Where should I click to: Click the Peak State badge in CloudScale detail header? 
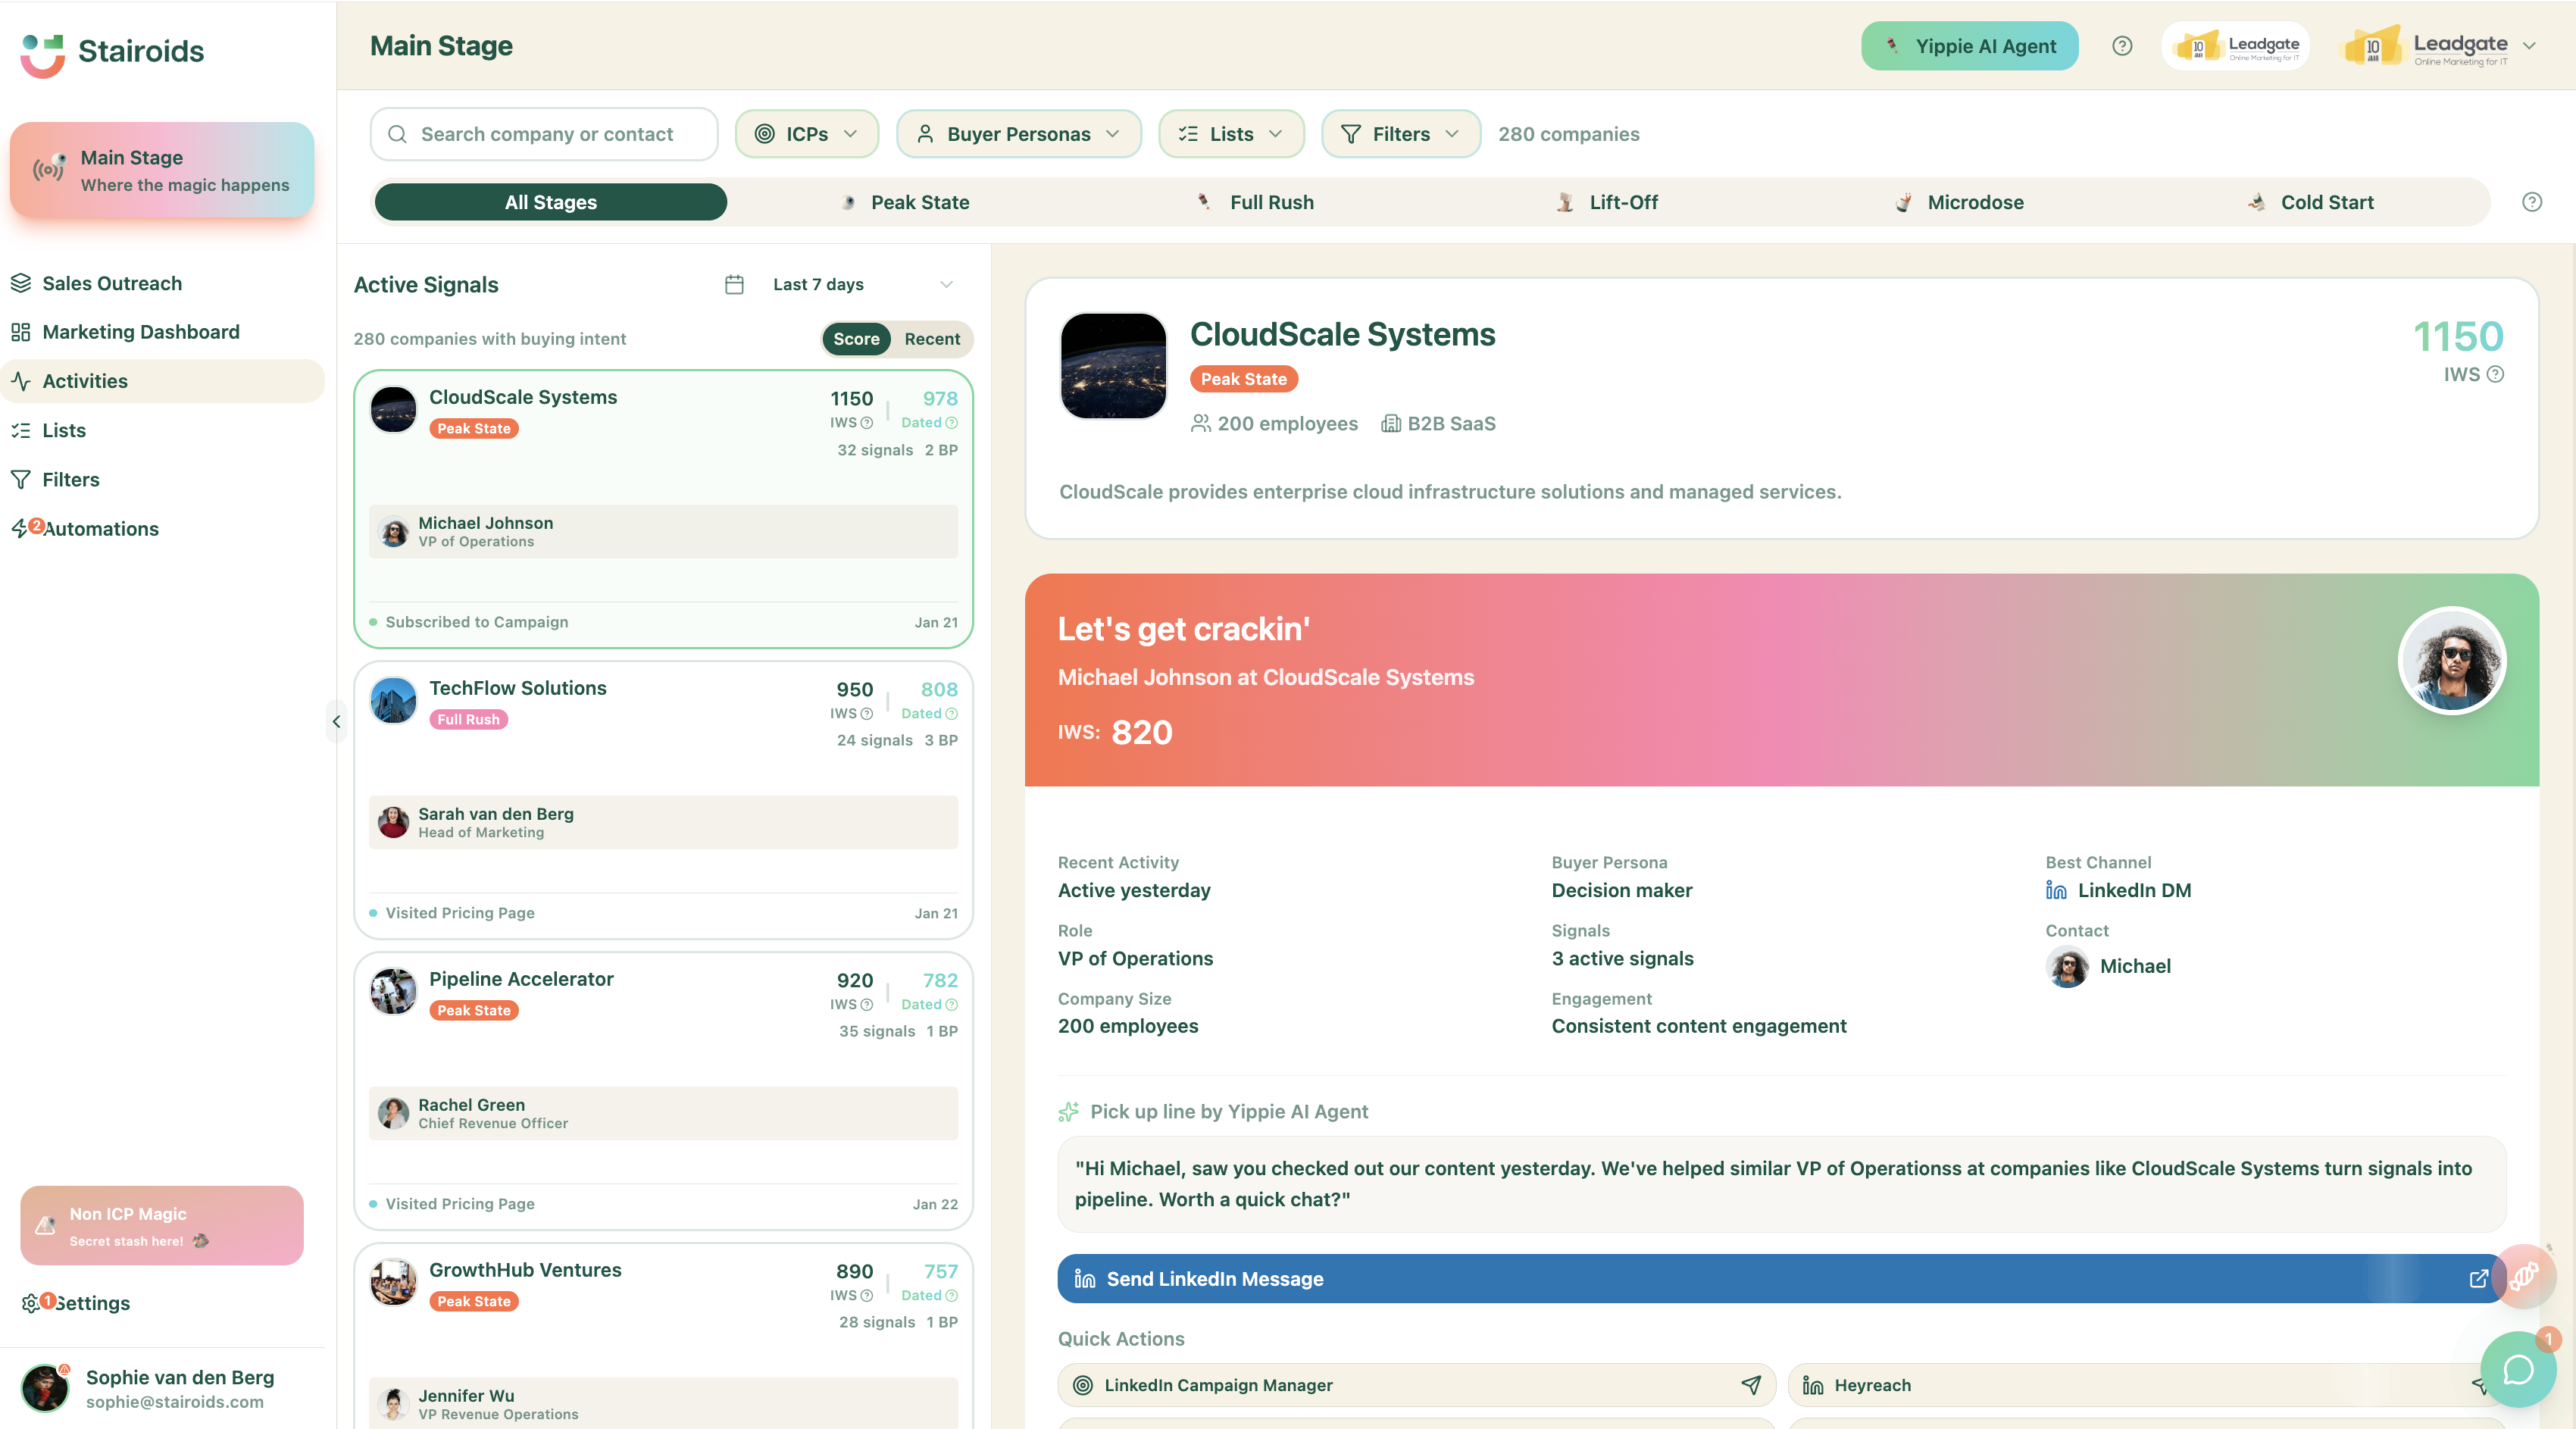coord(1243,379)
